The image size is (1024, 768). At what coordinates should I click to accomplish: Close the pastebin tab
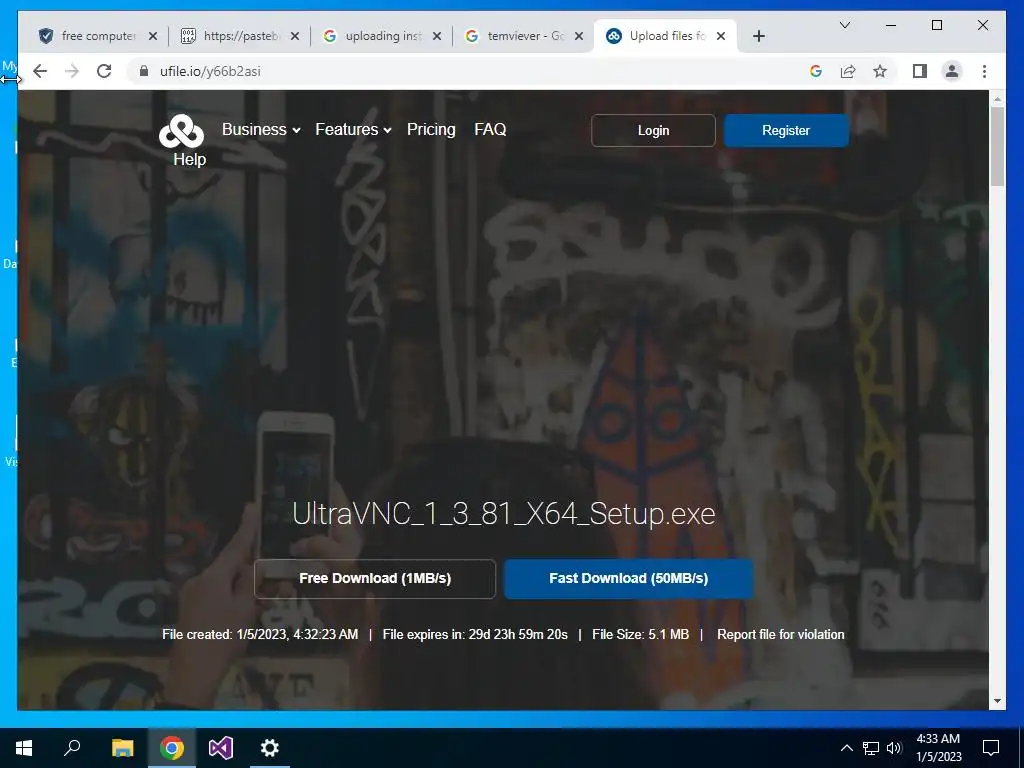[295, 36]
